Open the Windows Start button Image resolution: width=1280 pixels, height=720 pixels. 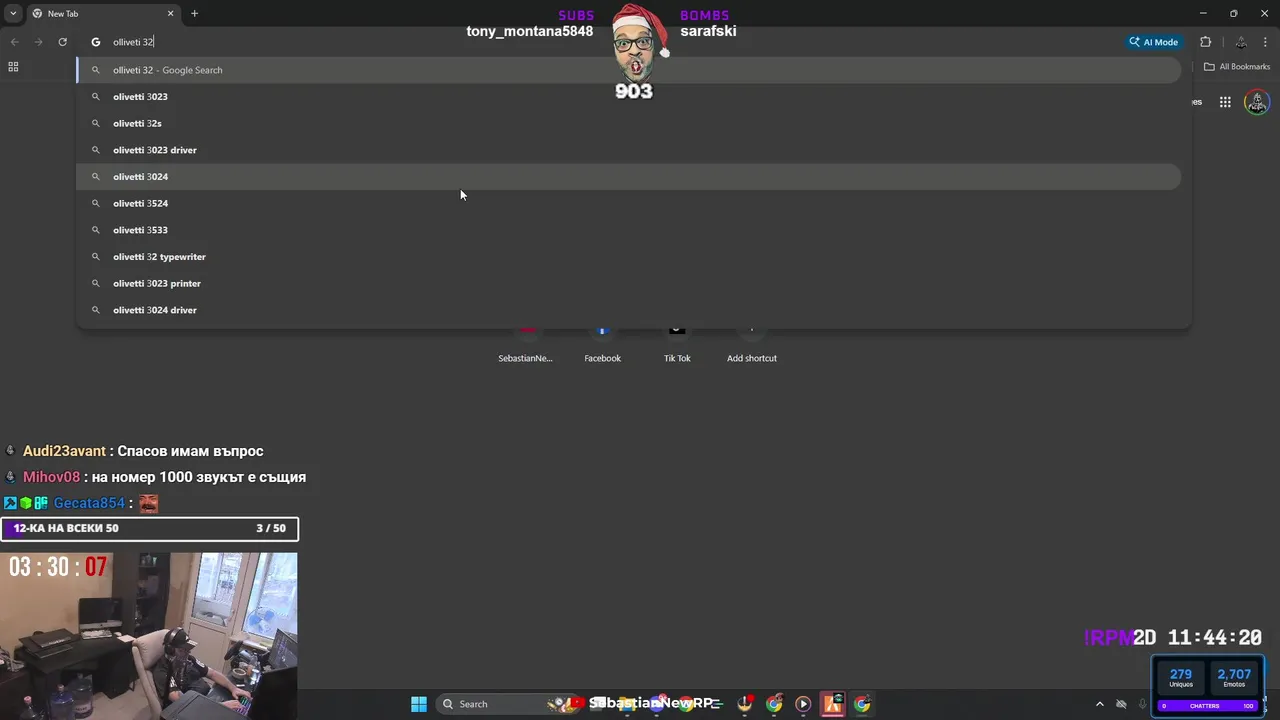coord(419,704)
